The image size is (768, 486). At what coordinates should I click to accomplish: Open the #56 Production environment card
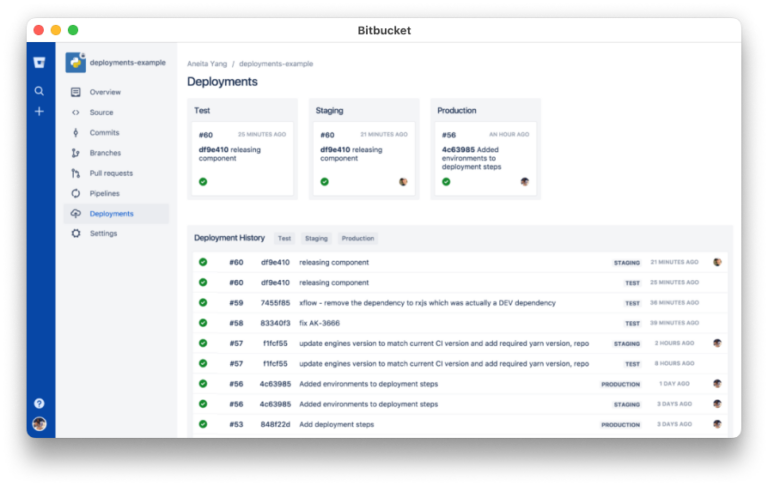(x=485, y=159)
